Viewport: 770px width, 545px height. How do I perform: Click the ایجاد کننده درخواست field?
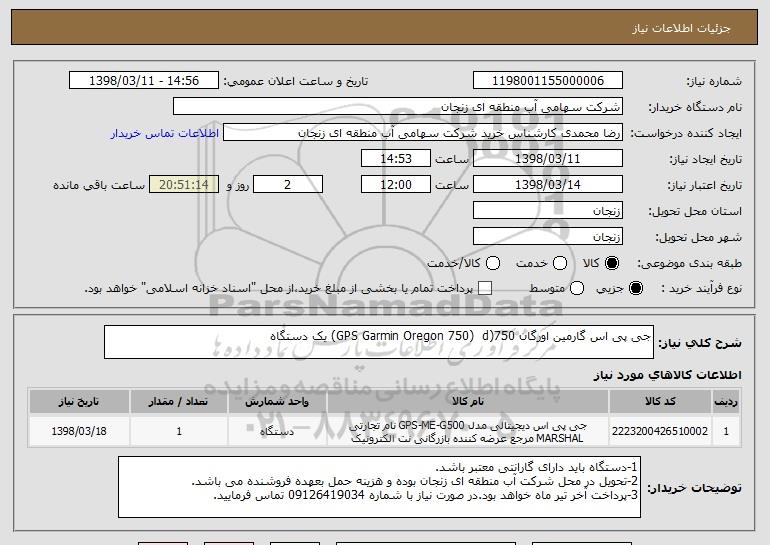click(x=423, y=133)
